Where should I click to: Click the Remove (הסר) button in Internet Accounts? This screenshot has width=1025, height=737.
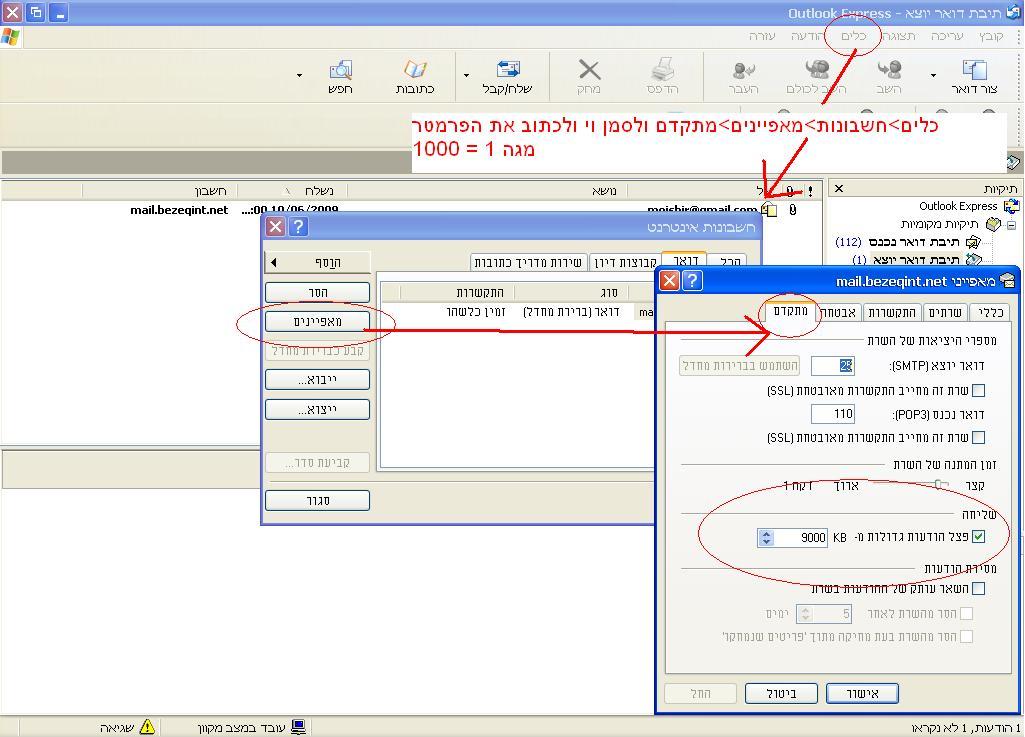click(318, 292)
